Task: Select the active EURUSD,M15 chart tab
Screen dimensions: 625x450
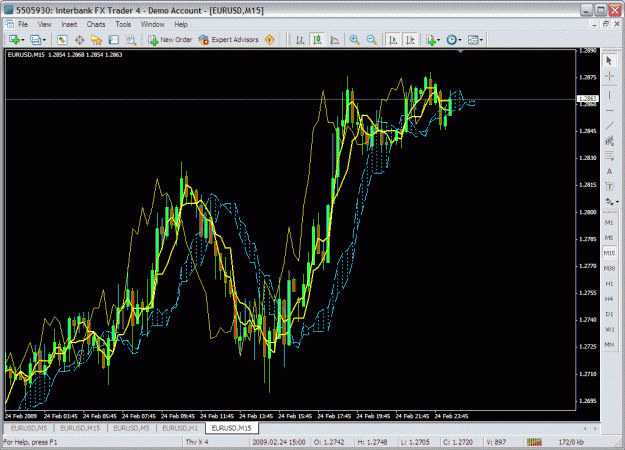Action: pos(232,428)
